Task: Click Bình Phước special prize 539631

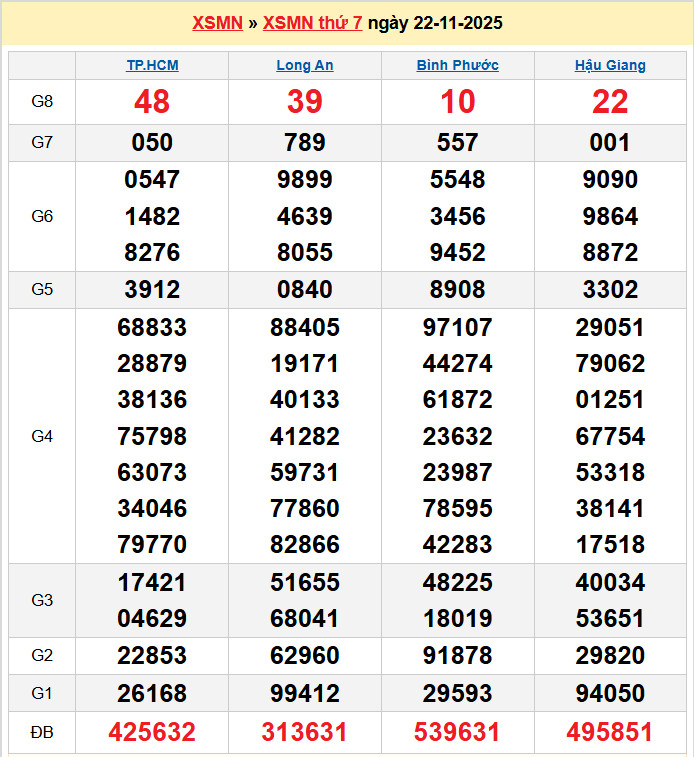Action: coord(457,733)
